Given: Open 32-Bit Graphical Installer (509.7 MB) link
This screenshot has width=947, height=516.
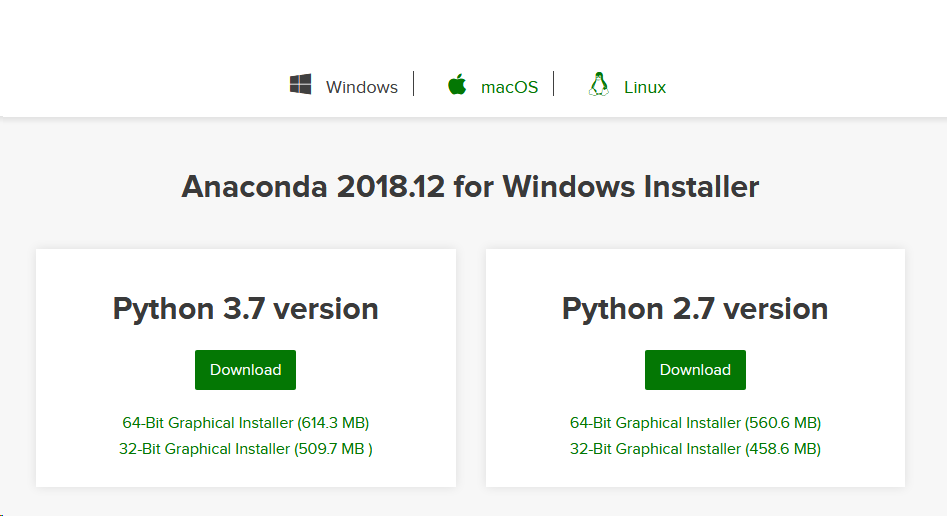Looking at the screenshot, I should 246,449.
